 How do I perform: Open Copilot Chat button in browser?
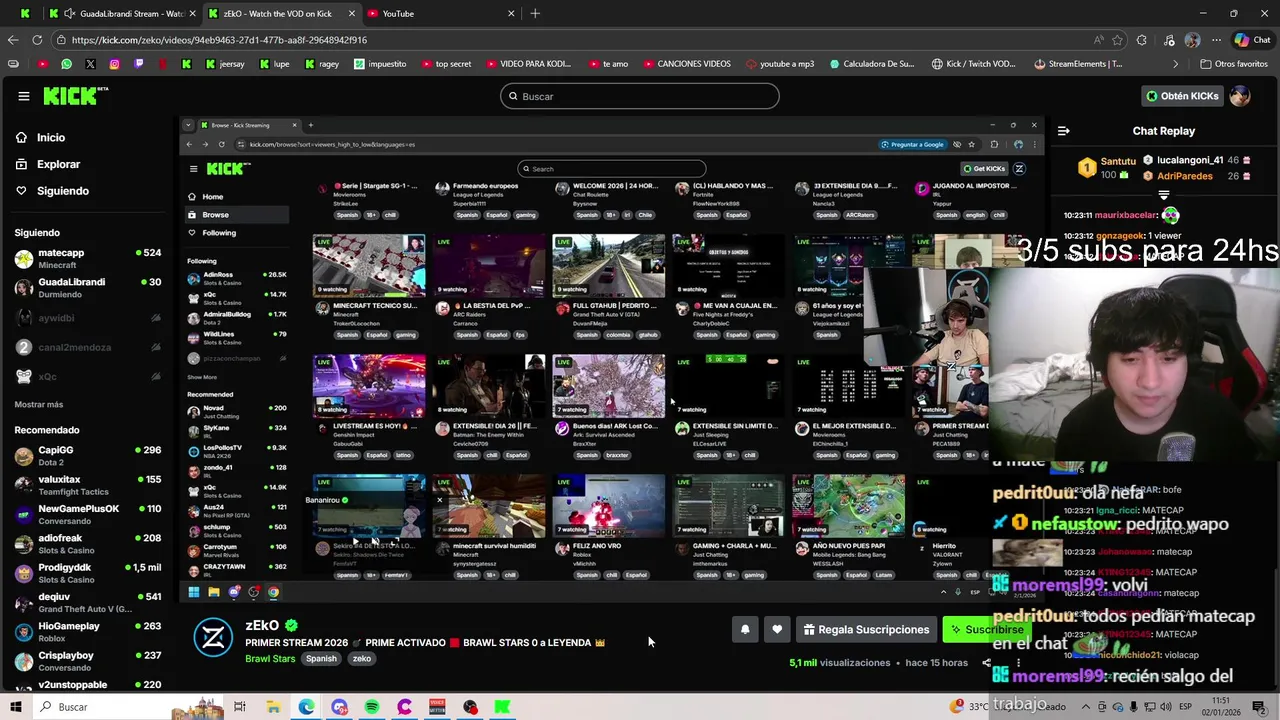click(x=1252, y=40)
